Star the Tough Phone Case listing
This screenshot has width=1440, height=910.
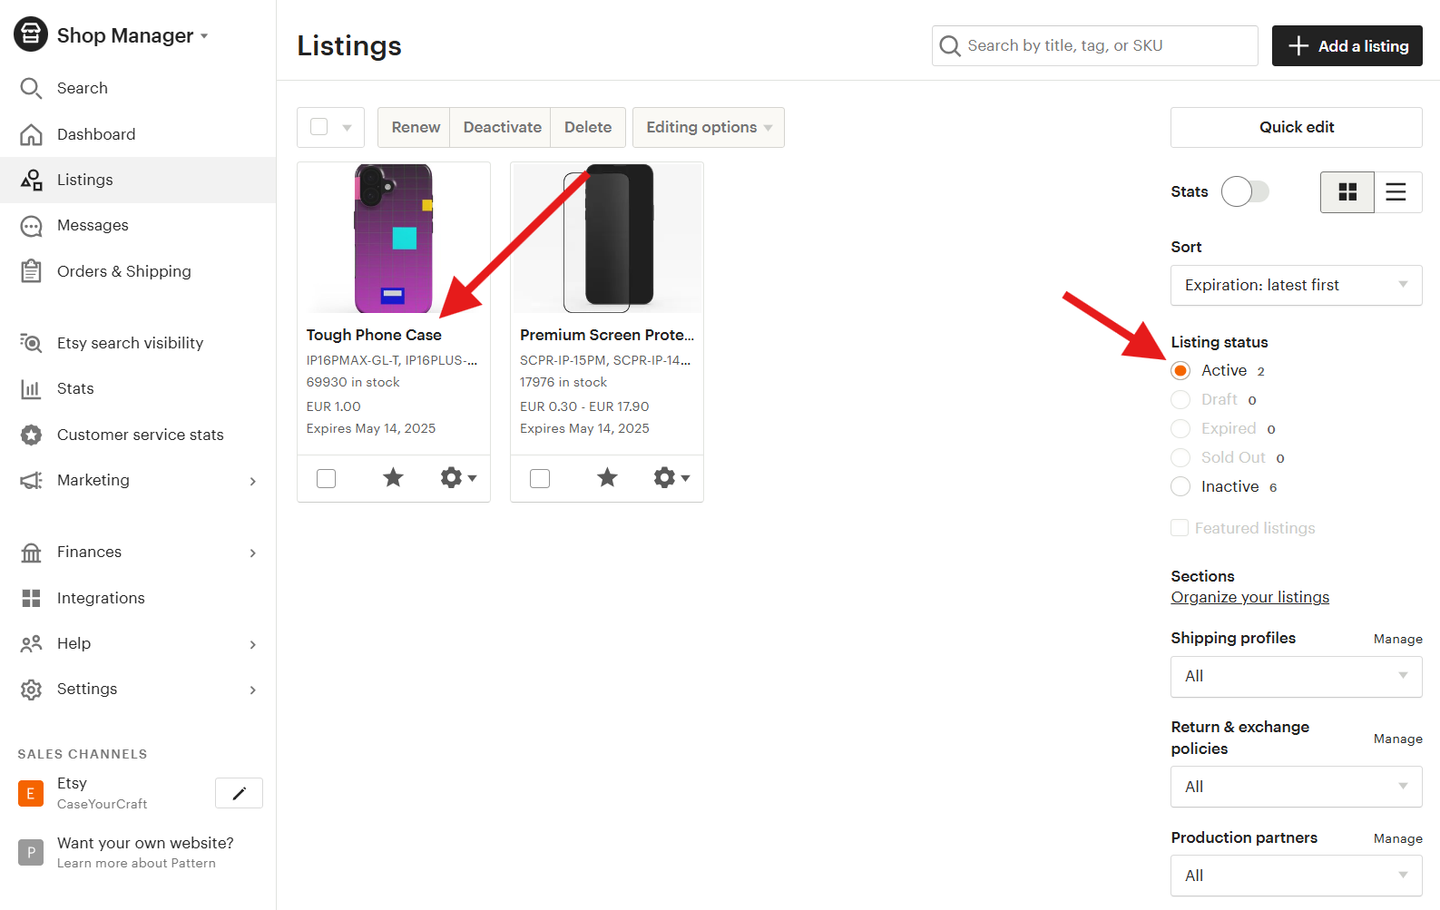tap(393, 478)
